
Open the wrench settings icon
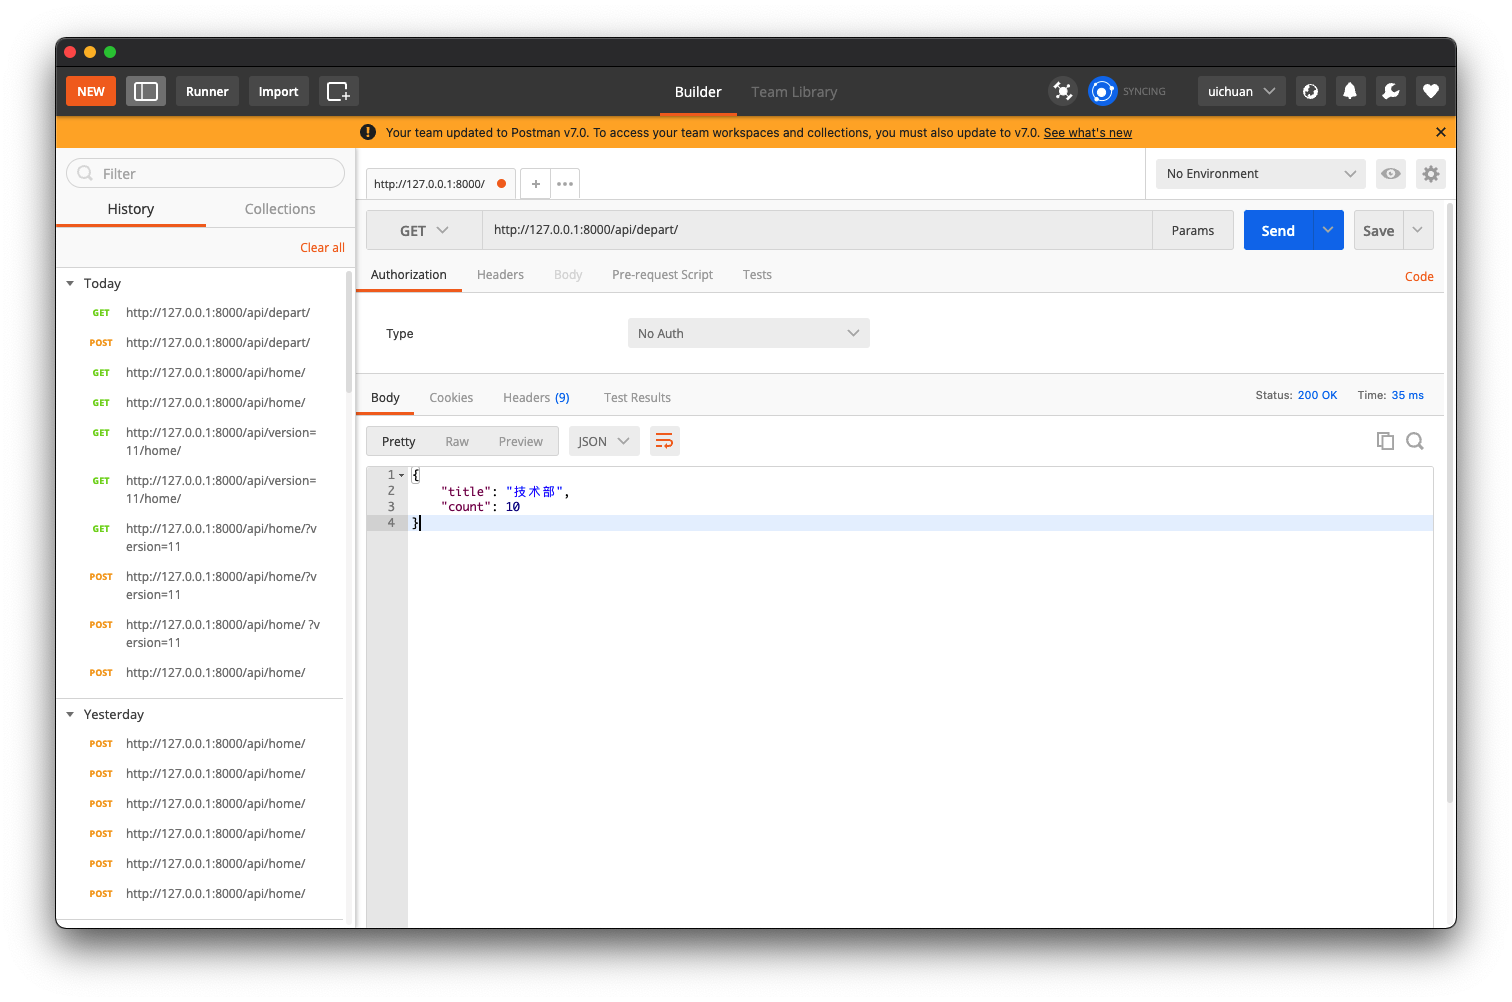point(1390,91)
